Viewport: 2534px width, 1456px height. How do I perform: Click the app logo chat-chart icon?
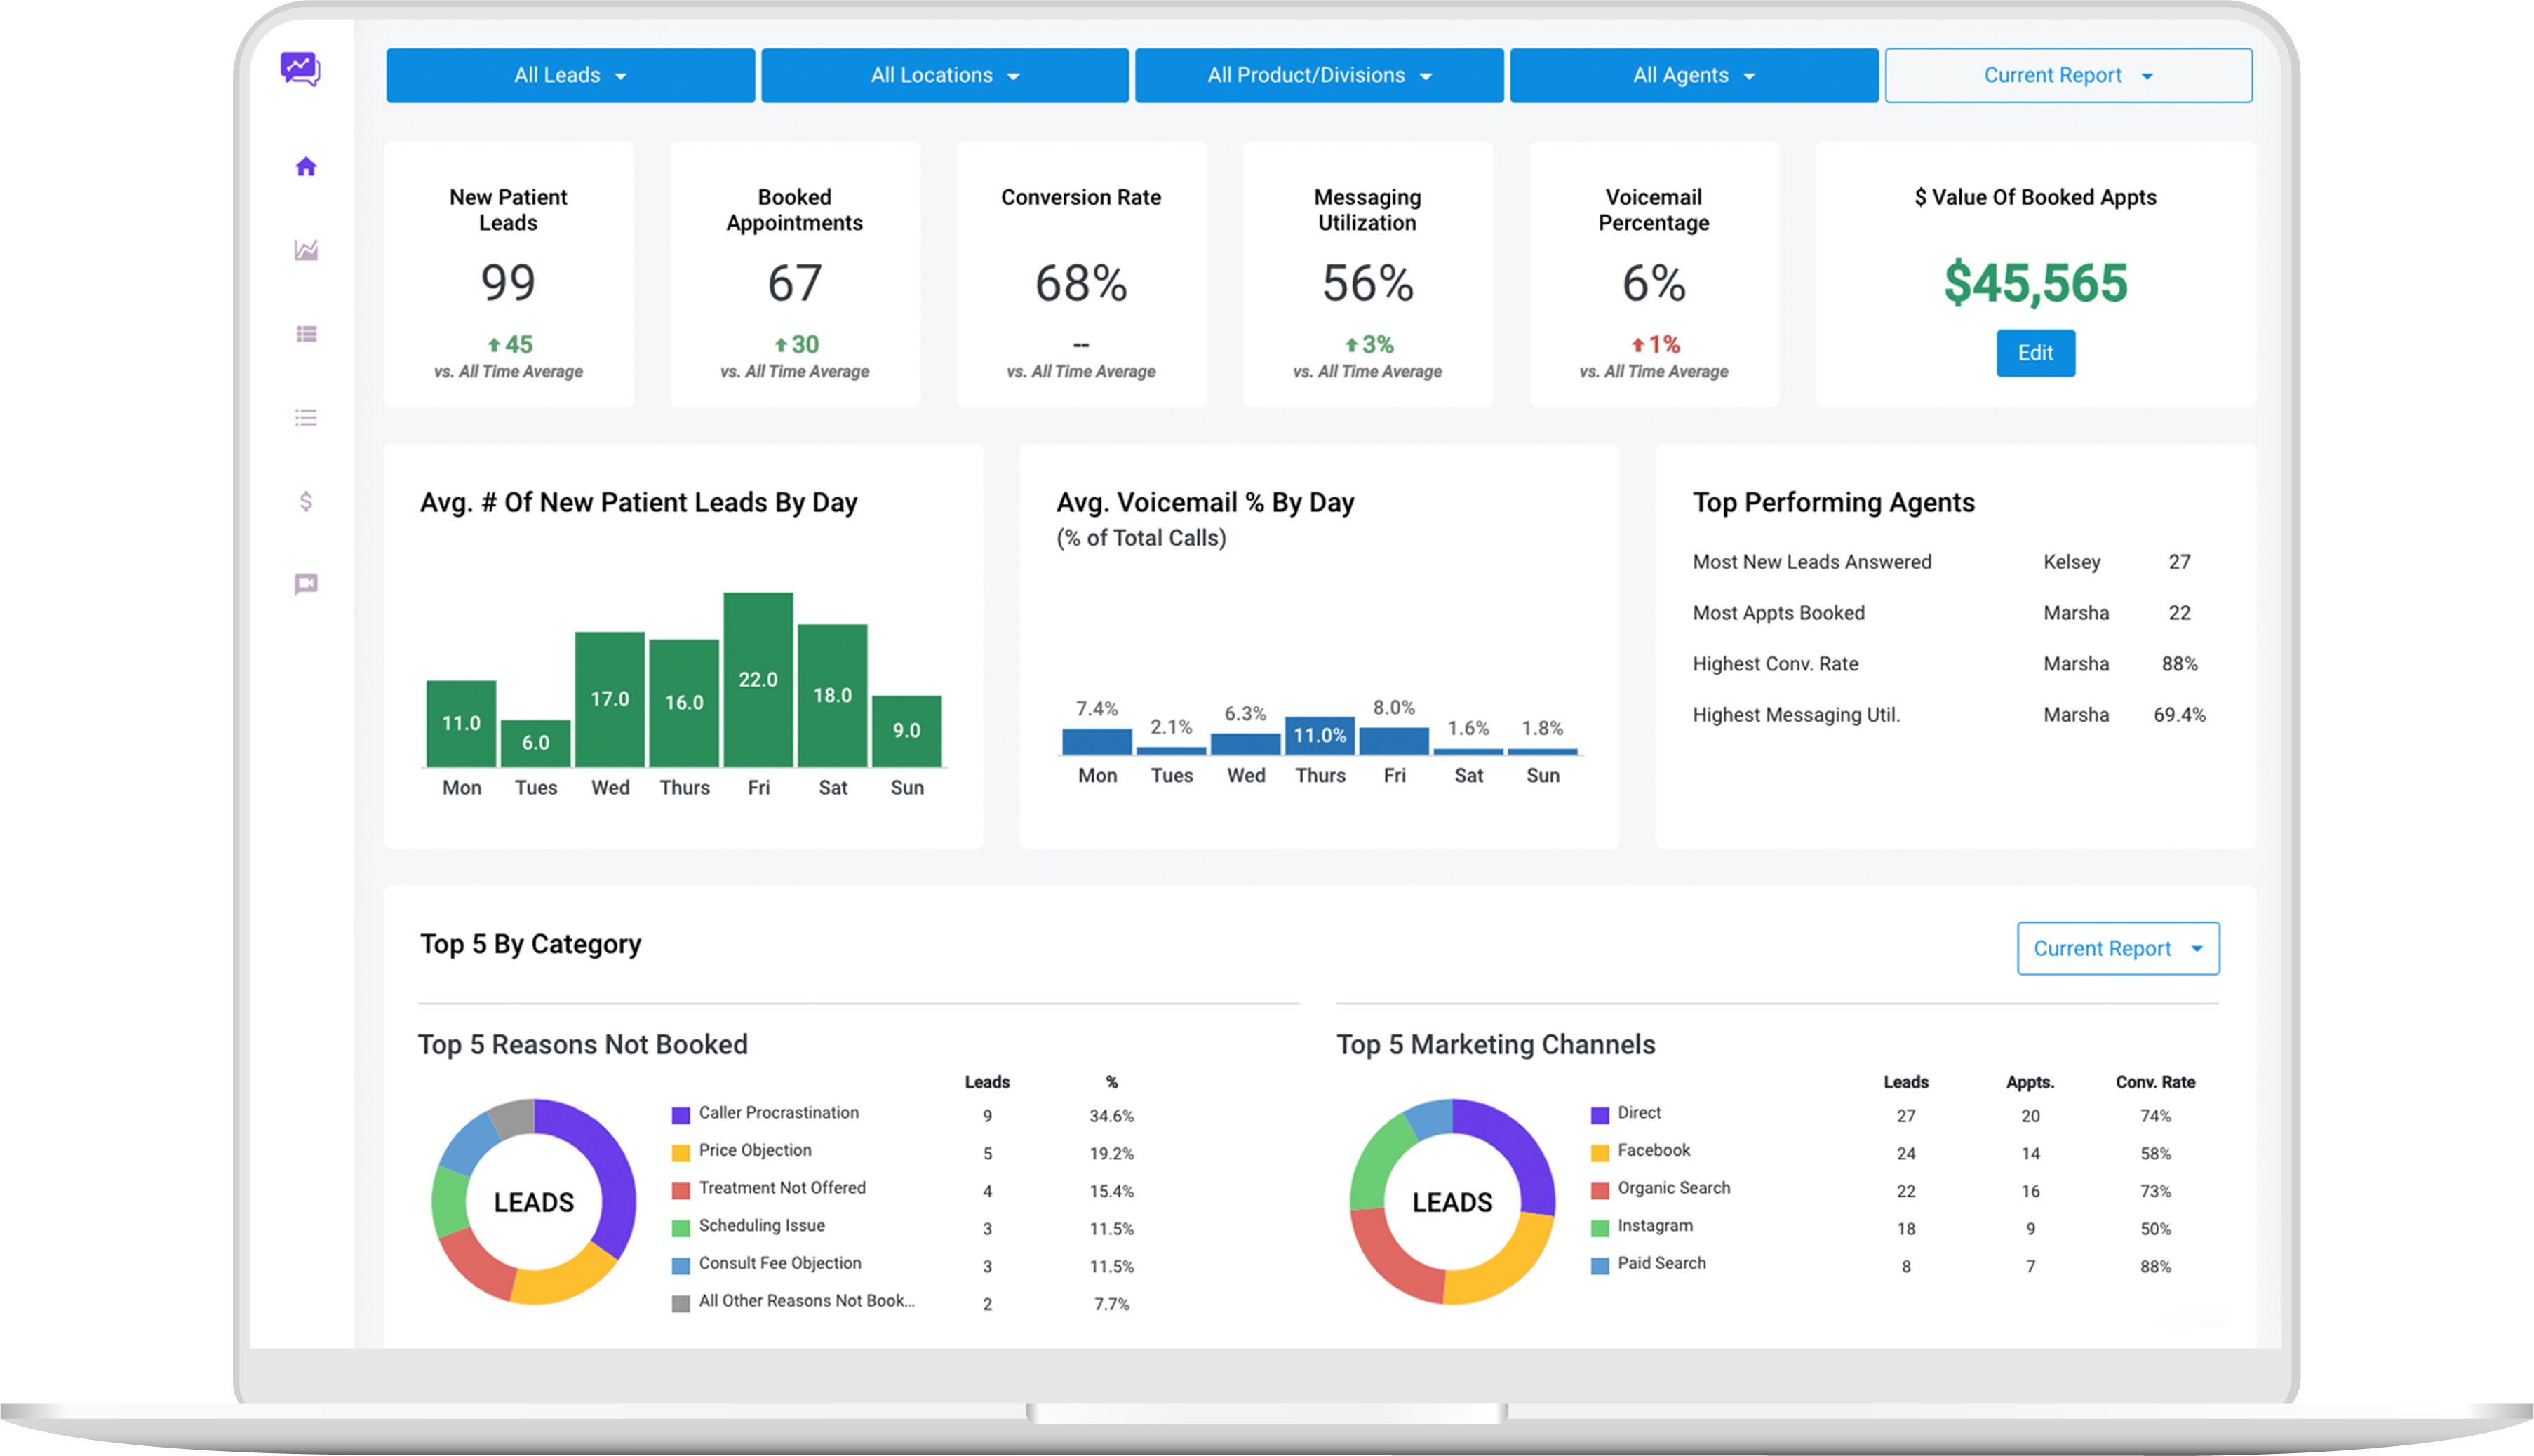(300, 69)
